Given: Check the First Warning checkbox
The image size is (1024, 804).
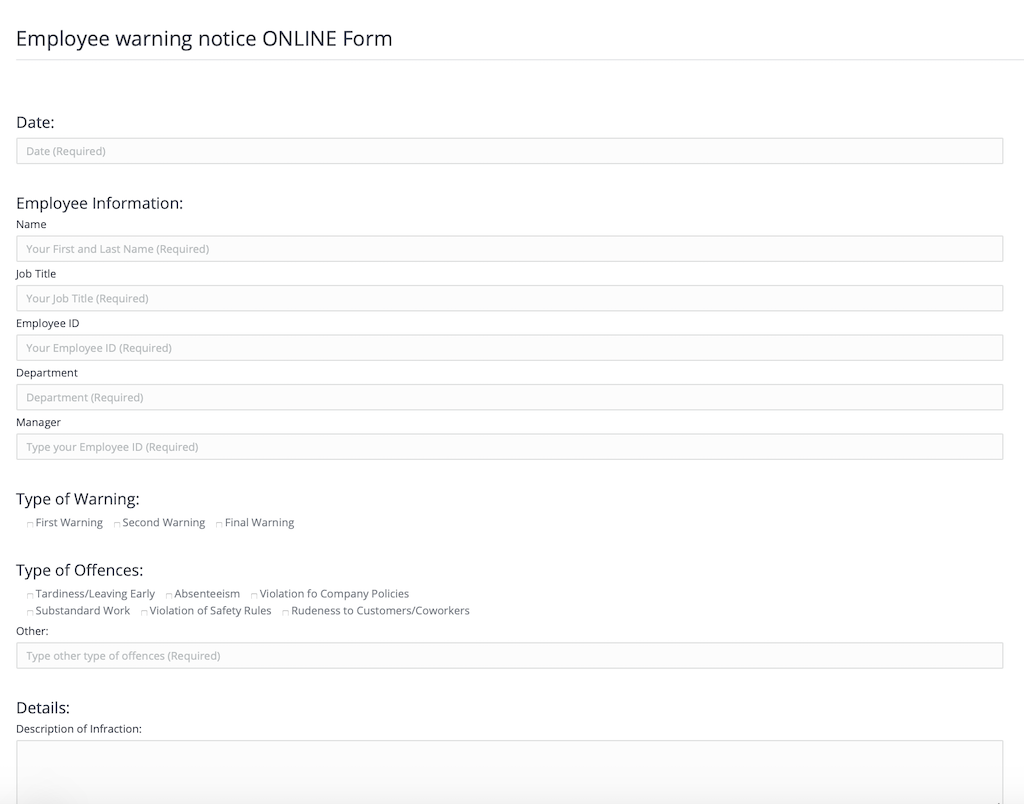Looking at the screenshot, I should [30, 524].
